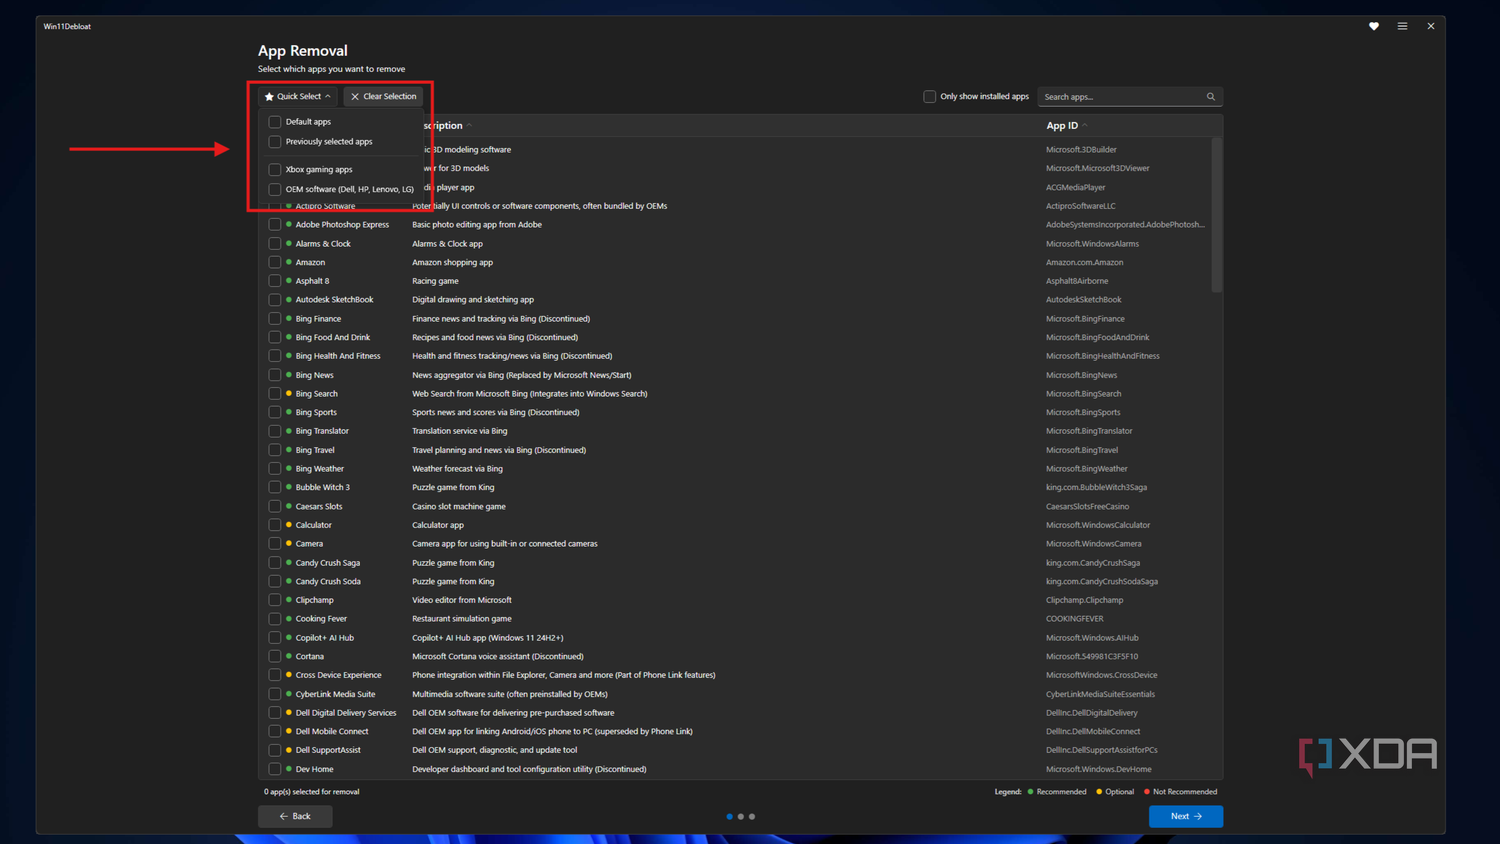1500x844 pixels.
Task: Click the king.com.CandyCrushSodaSaga app ID
Action: [1102, 582]
